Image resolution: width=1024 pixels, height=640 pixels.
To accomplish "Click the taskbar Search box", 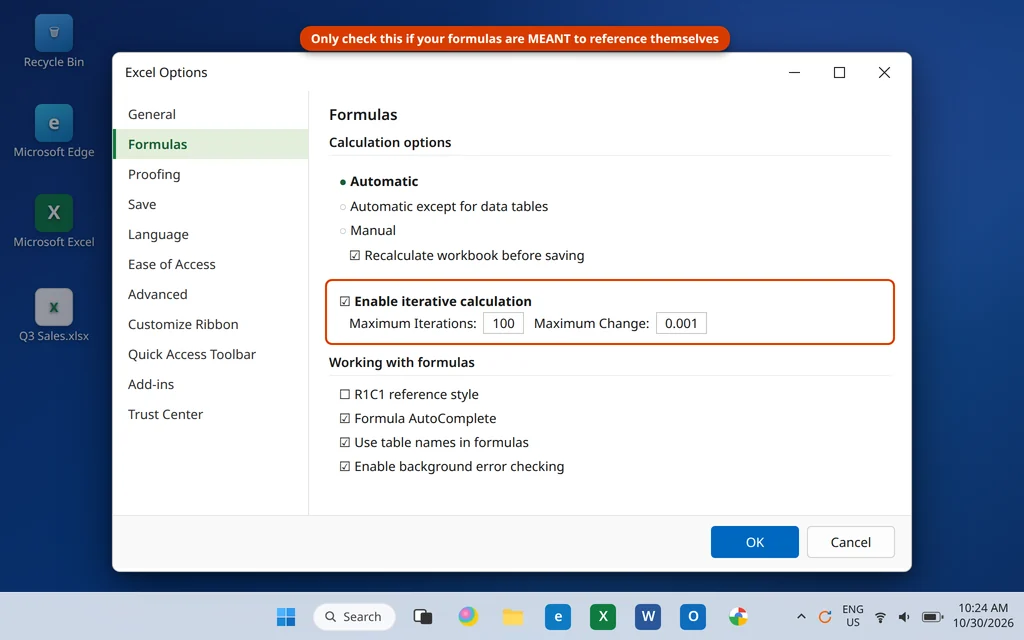I will tap(354, 616).
